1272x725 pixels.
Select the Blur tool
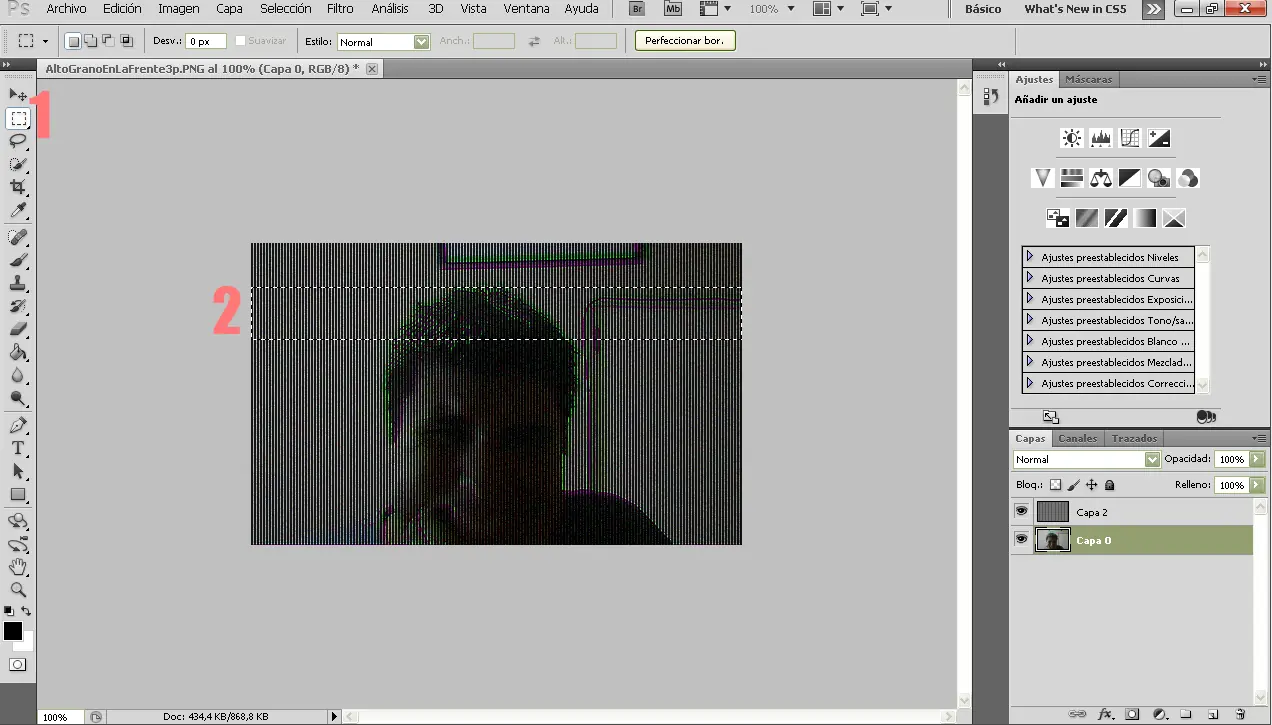coord(18,376)
